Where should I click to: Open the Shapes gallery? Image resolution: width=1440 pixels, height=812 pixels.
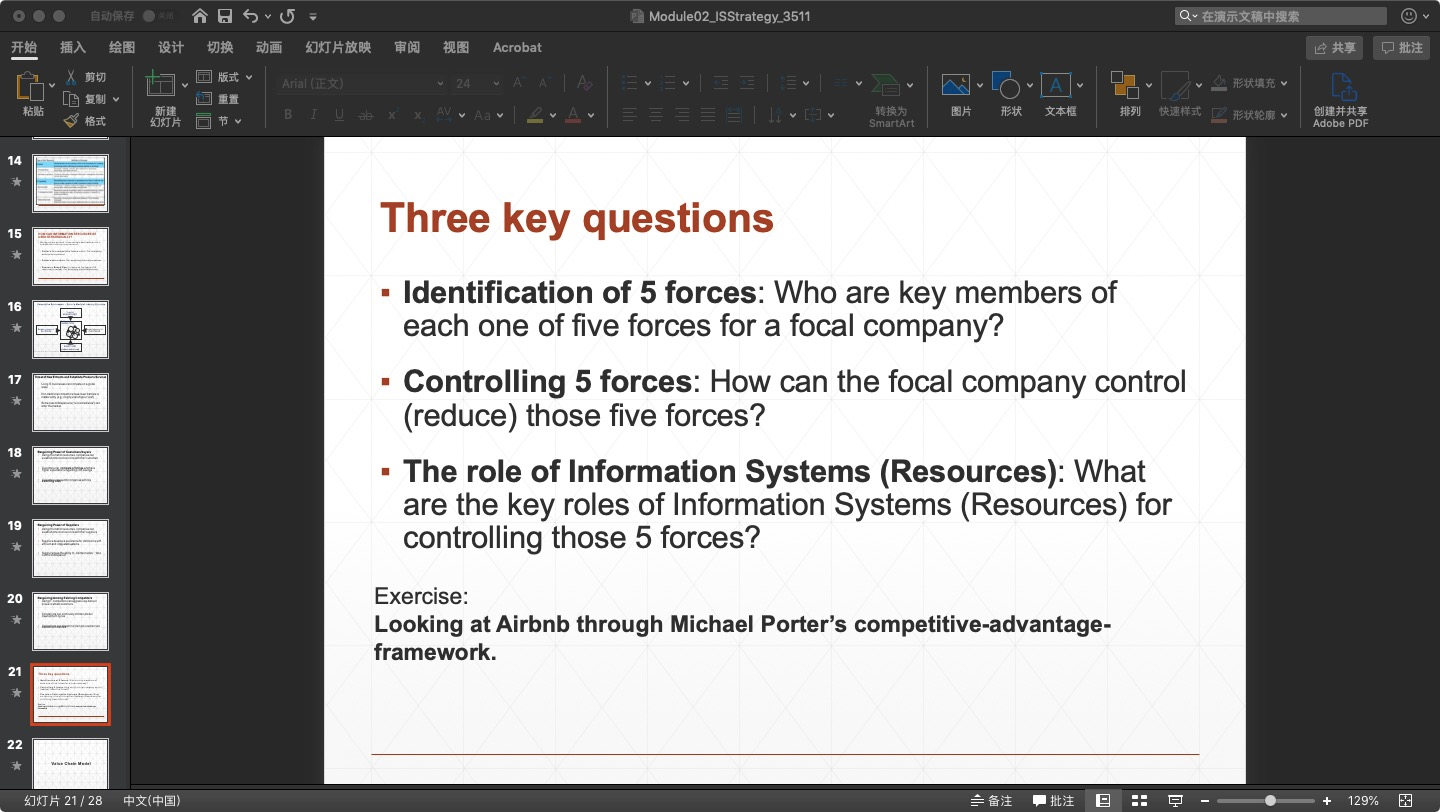(x=1009, y=95)
